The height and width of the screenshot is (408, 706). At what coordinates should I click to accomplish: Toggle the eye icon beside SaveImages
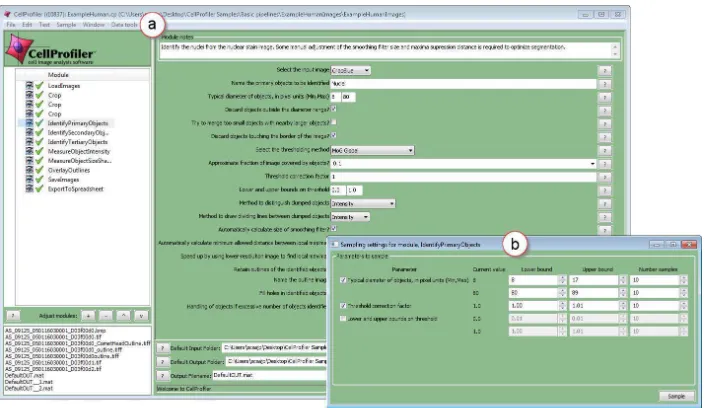pyautogui.click(x=29, y=179)
